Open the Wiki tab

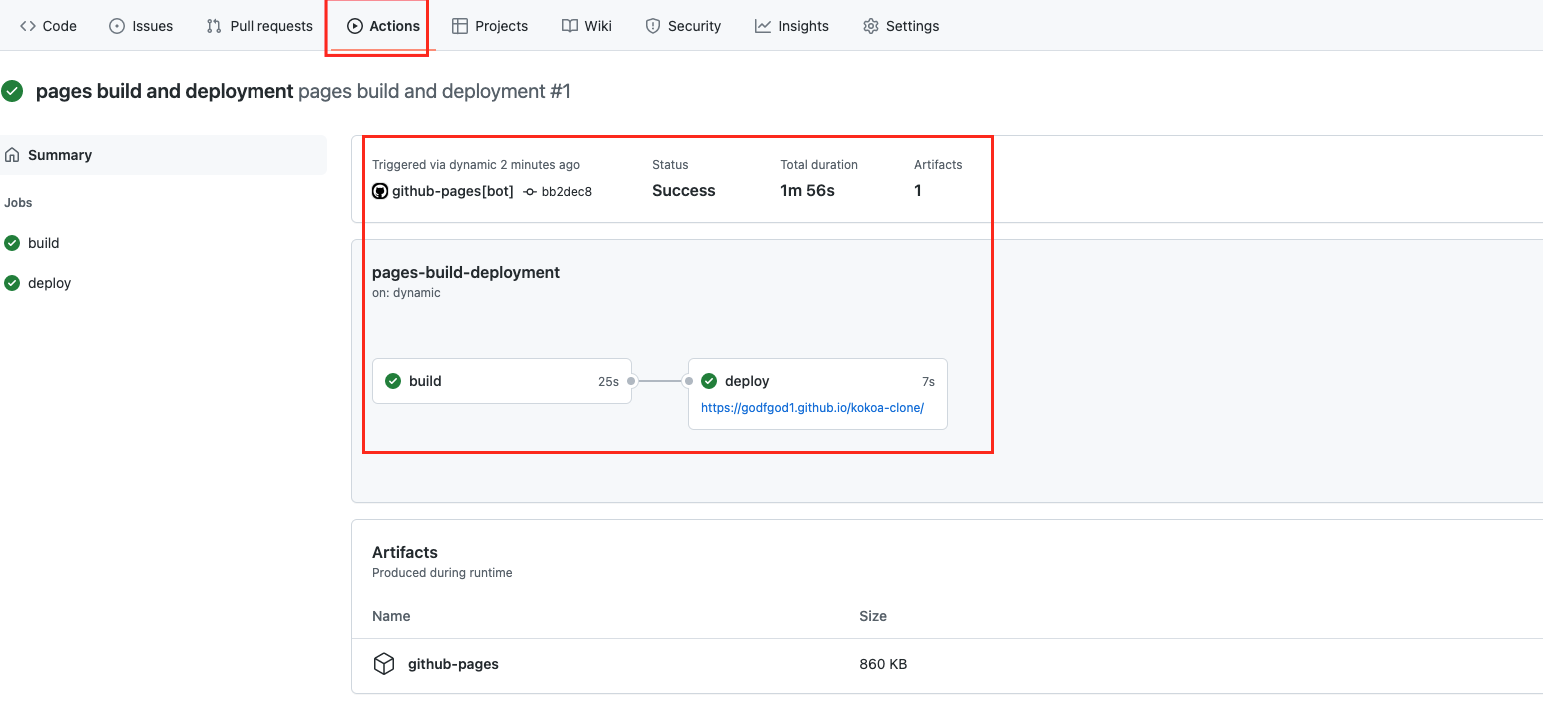point(587,26)
